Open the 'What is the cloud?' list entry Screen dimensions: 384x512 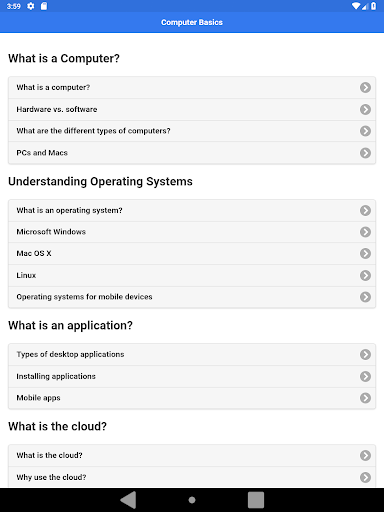point(192,455)
